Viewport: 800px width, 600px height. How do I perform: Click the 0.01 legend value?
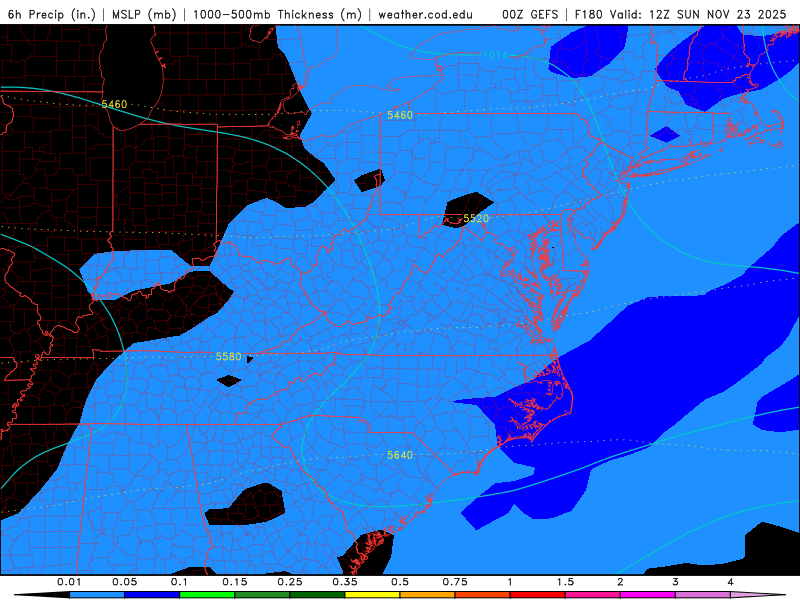click(x=69, y=582)
